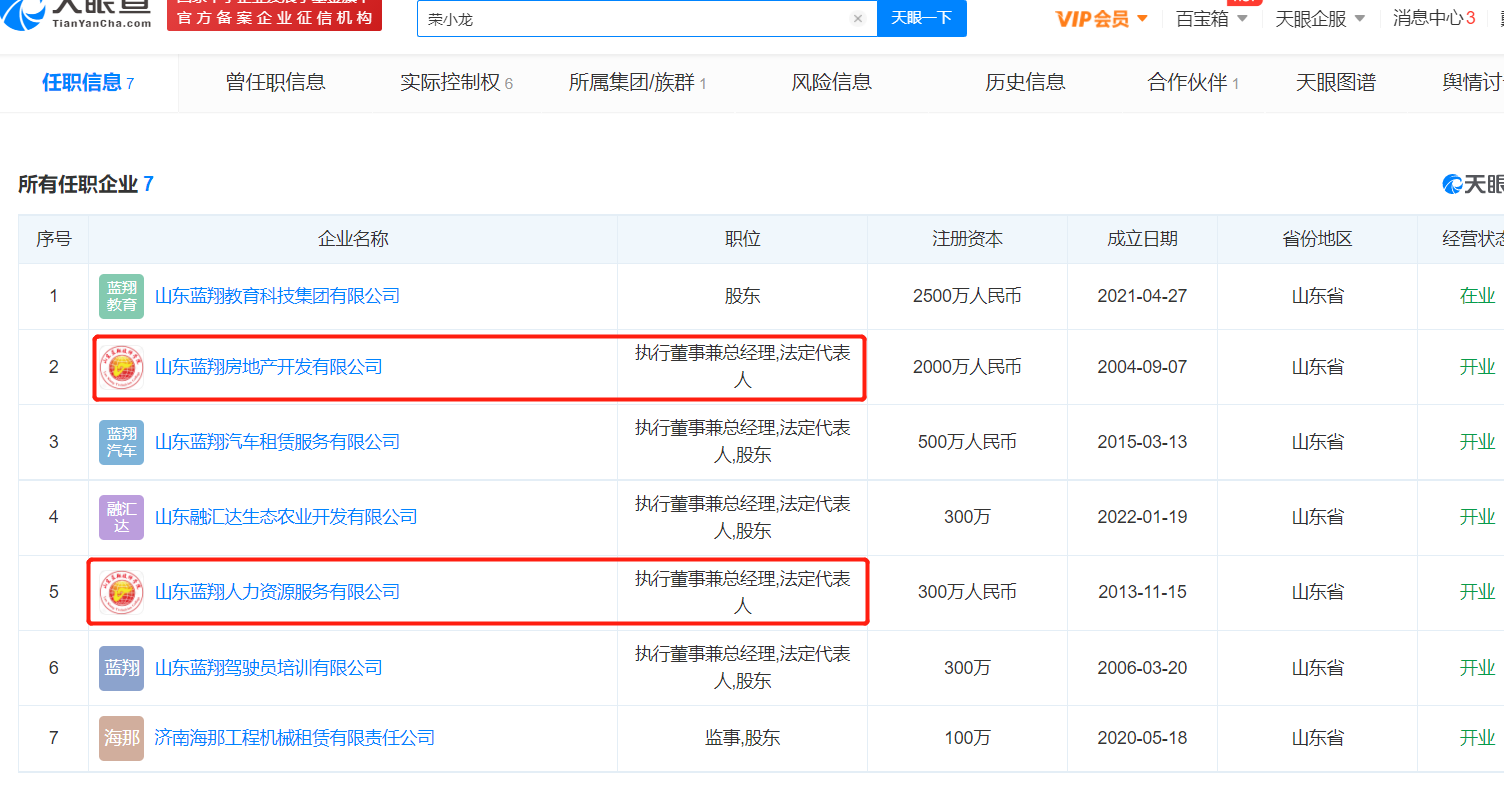Screen dimensions: 1504x793
Task: Click the search input containing 荣小龙
Action: [x=630, y=18]
